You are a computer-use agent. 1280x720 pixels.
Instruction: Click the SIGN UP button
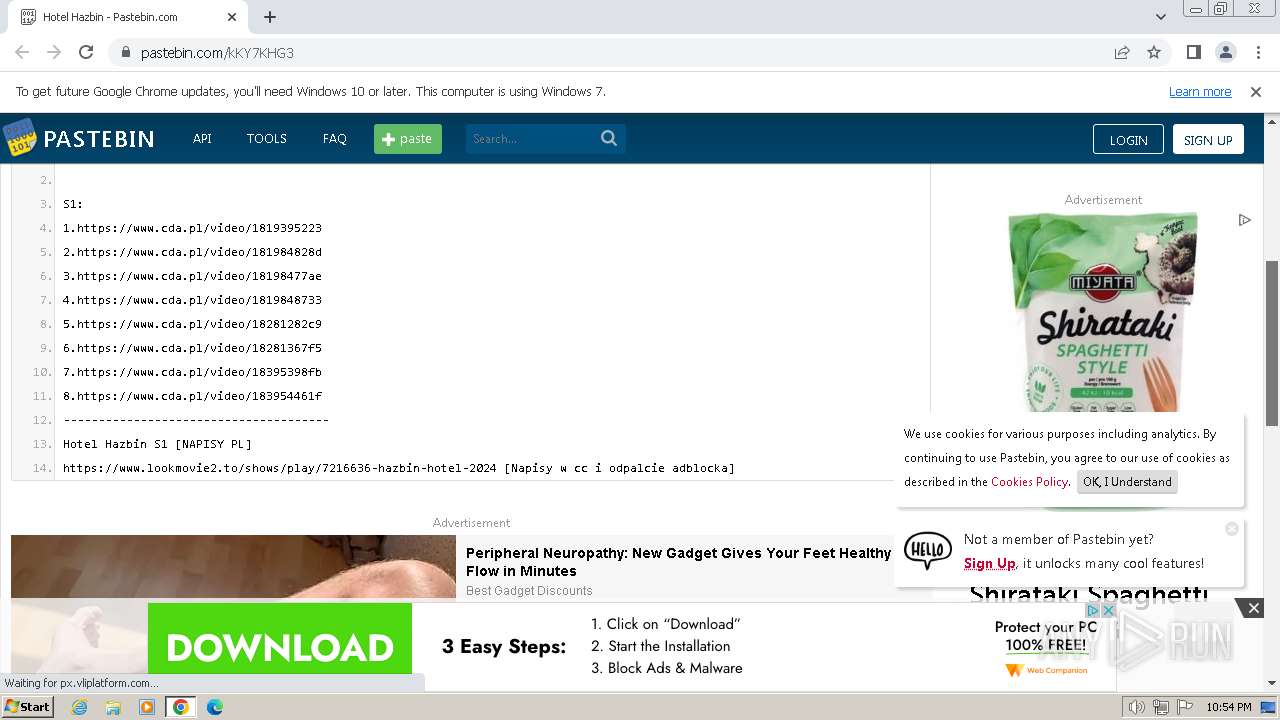tap(1208, 140)
